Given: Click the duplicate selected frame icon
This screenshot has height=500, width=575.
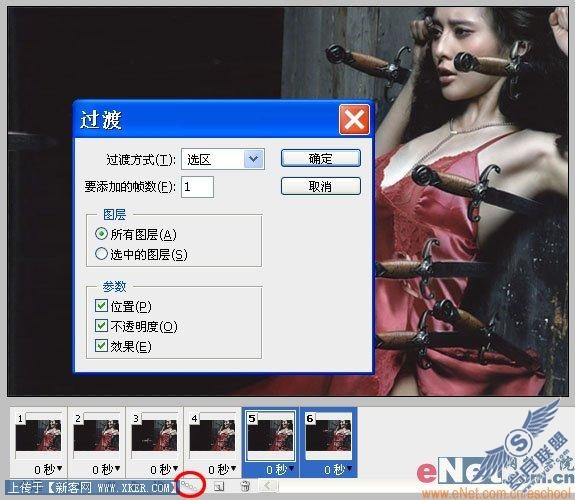Looking at the screenshot, I should (219, 487).
